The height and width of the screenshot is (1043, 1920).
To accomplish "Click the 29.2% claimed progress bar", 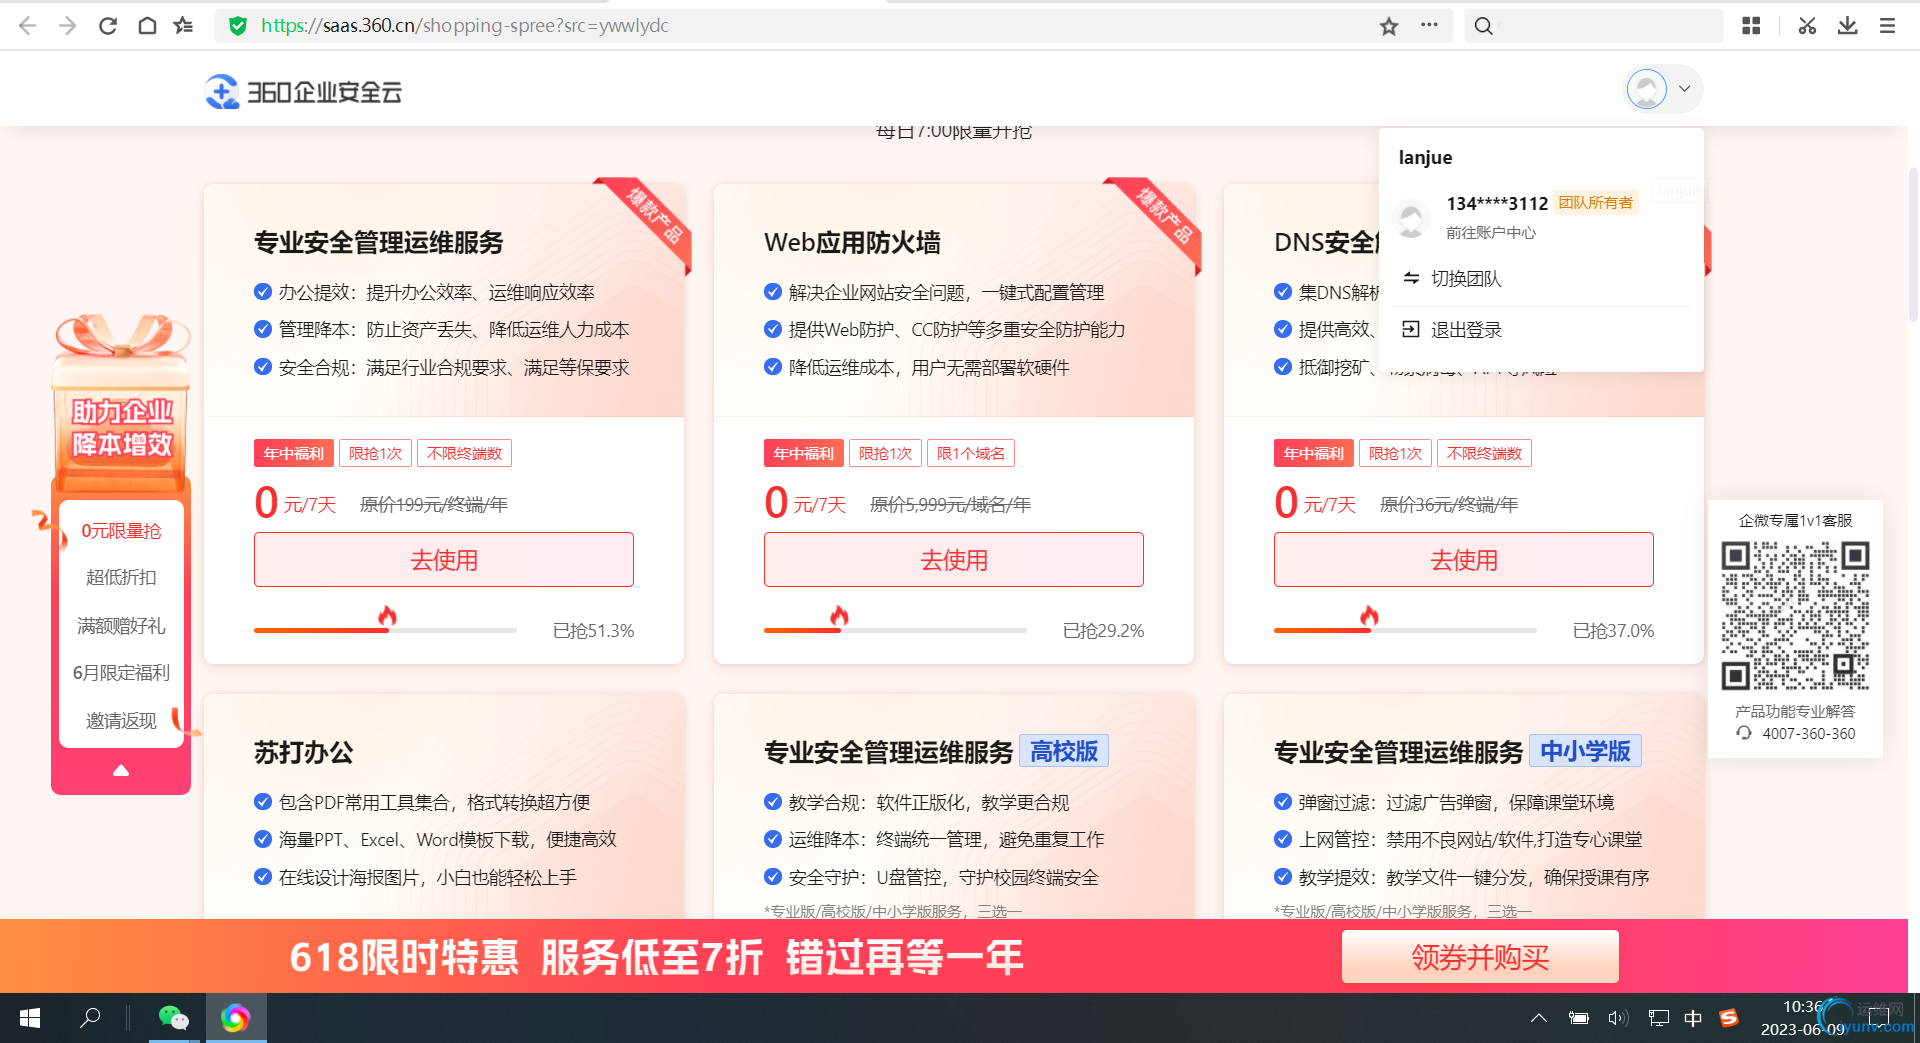I will [895, 630].
